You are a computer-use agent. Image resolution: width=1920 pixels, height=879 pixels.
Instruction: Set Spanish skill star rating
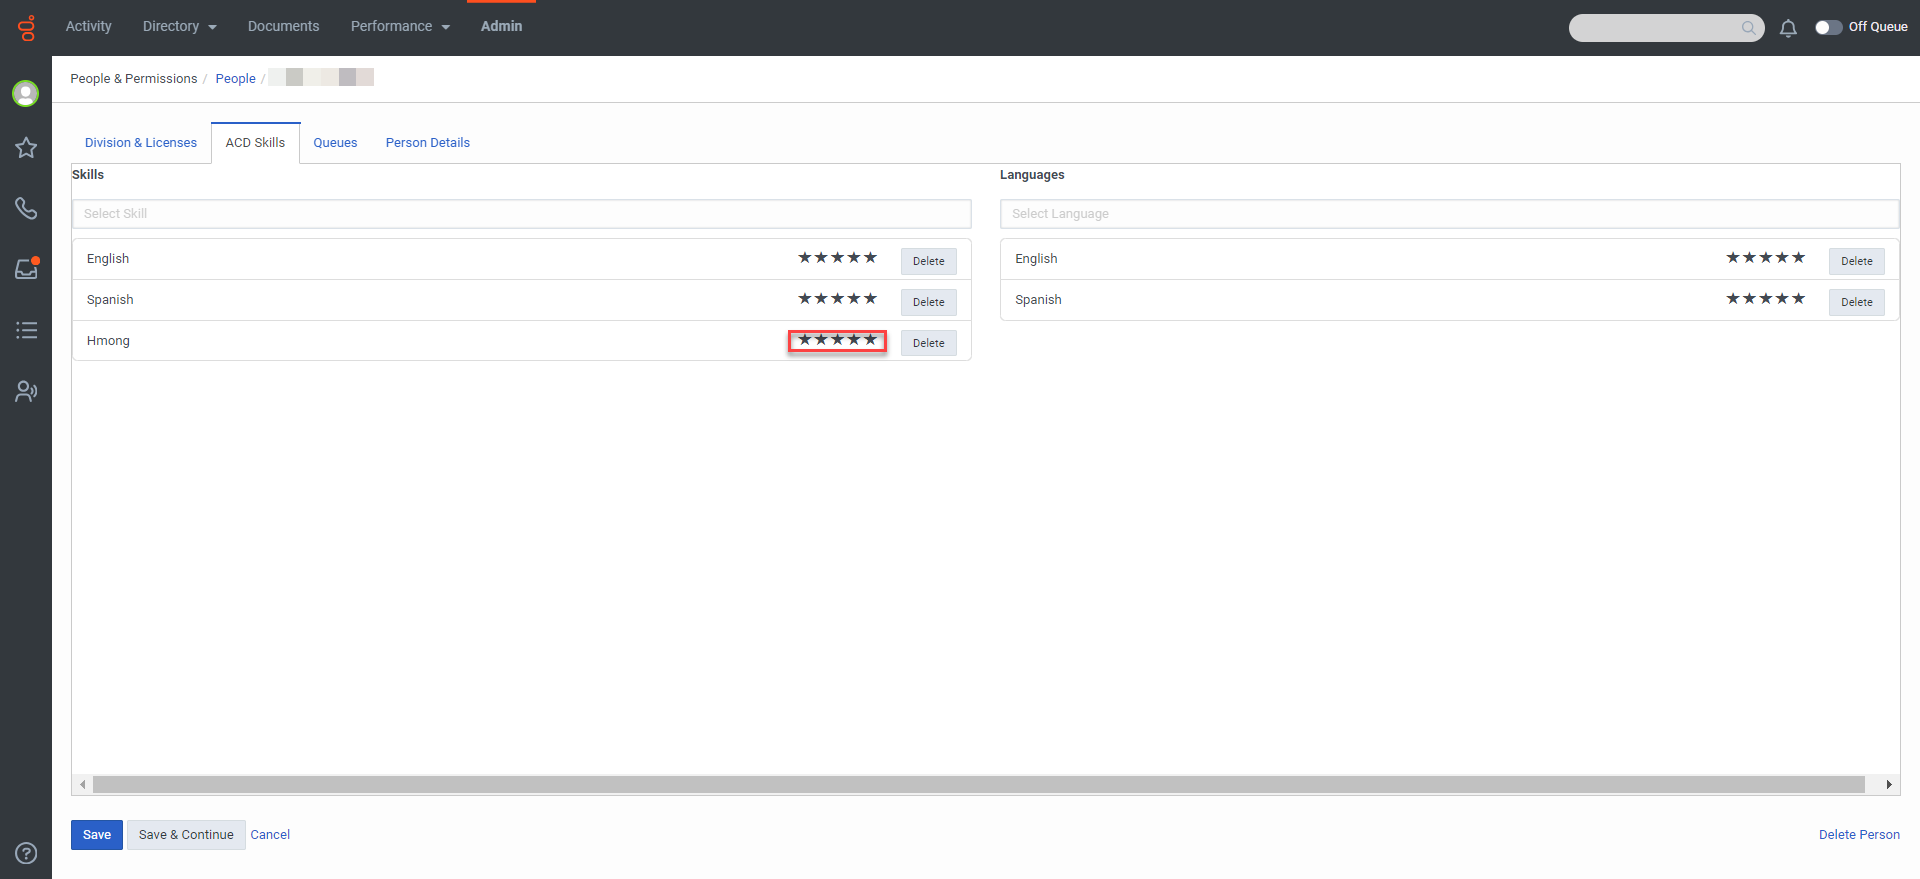837,299
